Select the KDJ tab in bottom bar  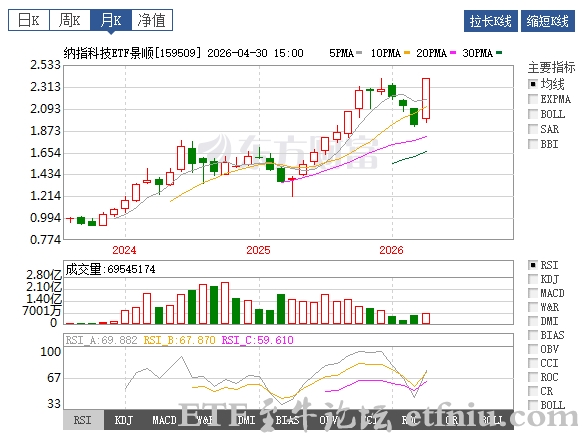(124, 420)
